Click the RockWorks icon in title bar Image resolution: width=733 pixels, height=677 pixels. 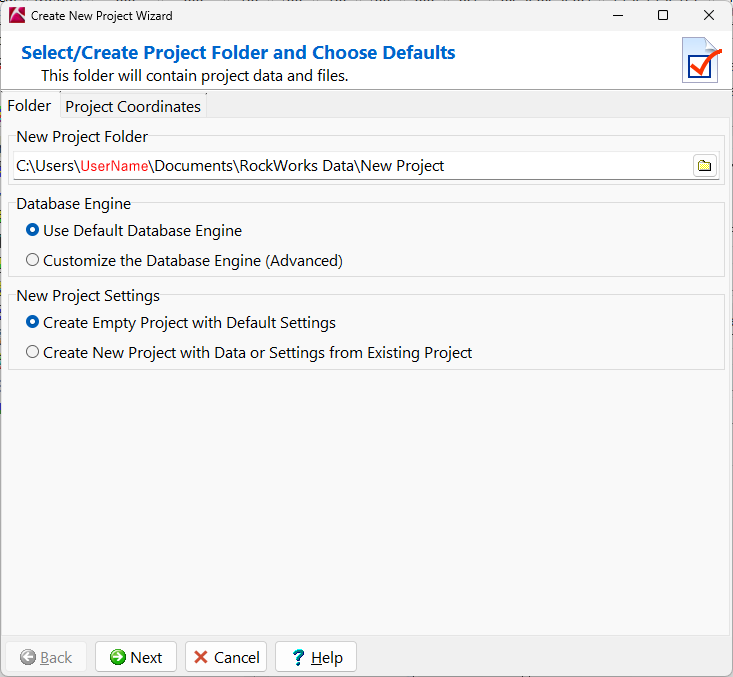pos(16,15)
